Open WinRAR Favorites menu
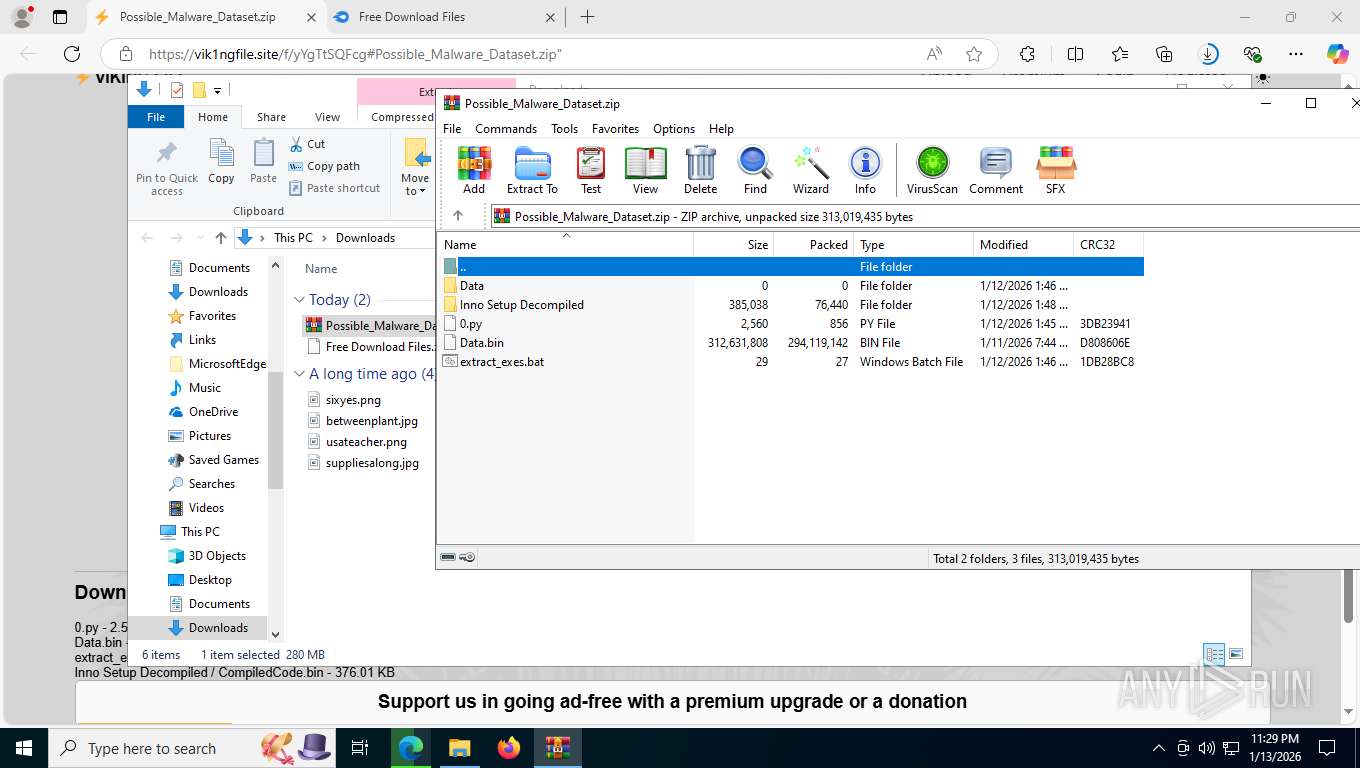Screen dimensions: 1360x768 615,129
